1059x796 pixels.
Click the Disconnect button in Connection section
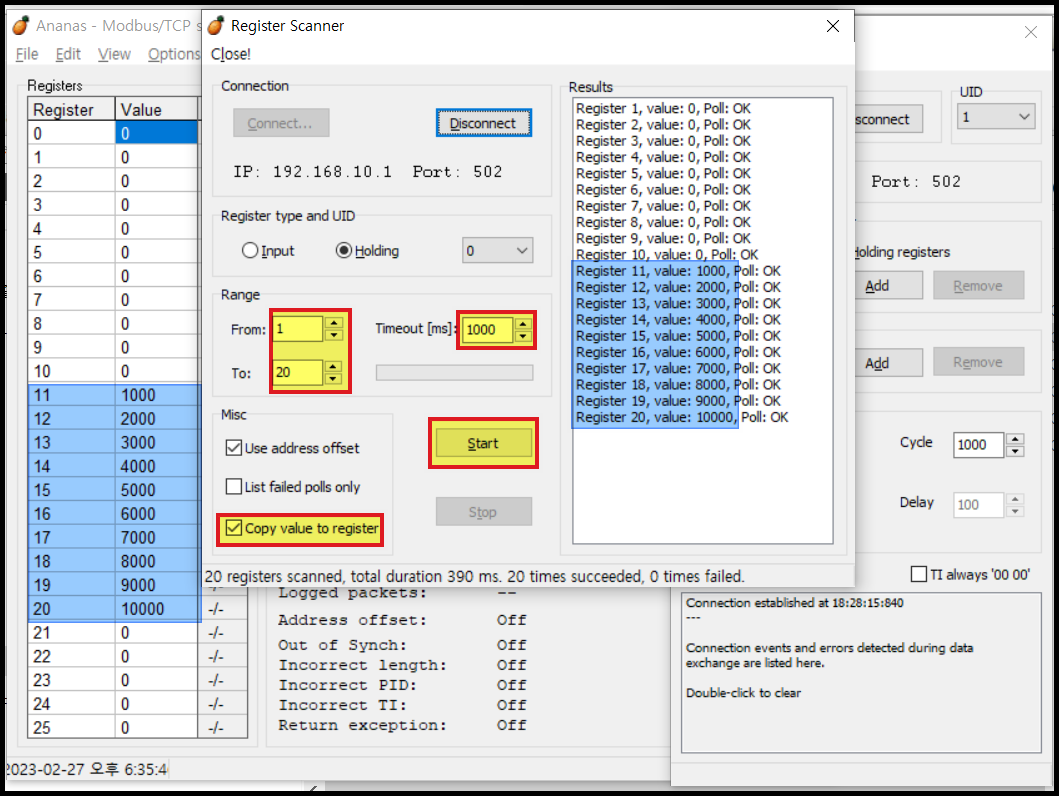pos(483,123)
